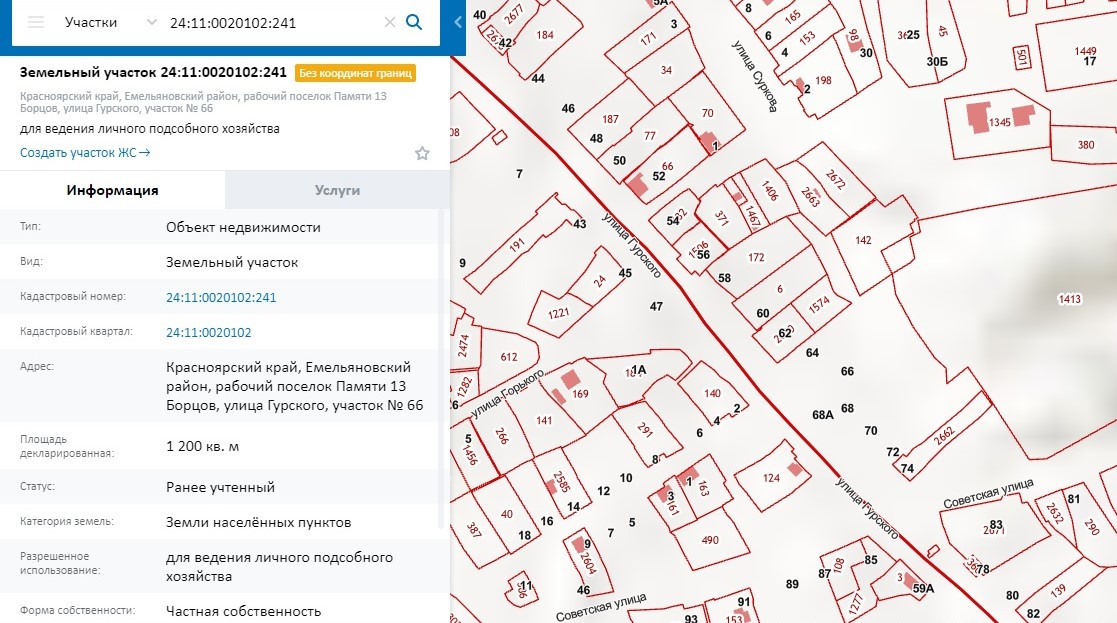Switch to the Услуги tab

(x=337, y=190)
